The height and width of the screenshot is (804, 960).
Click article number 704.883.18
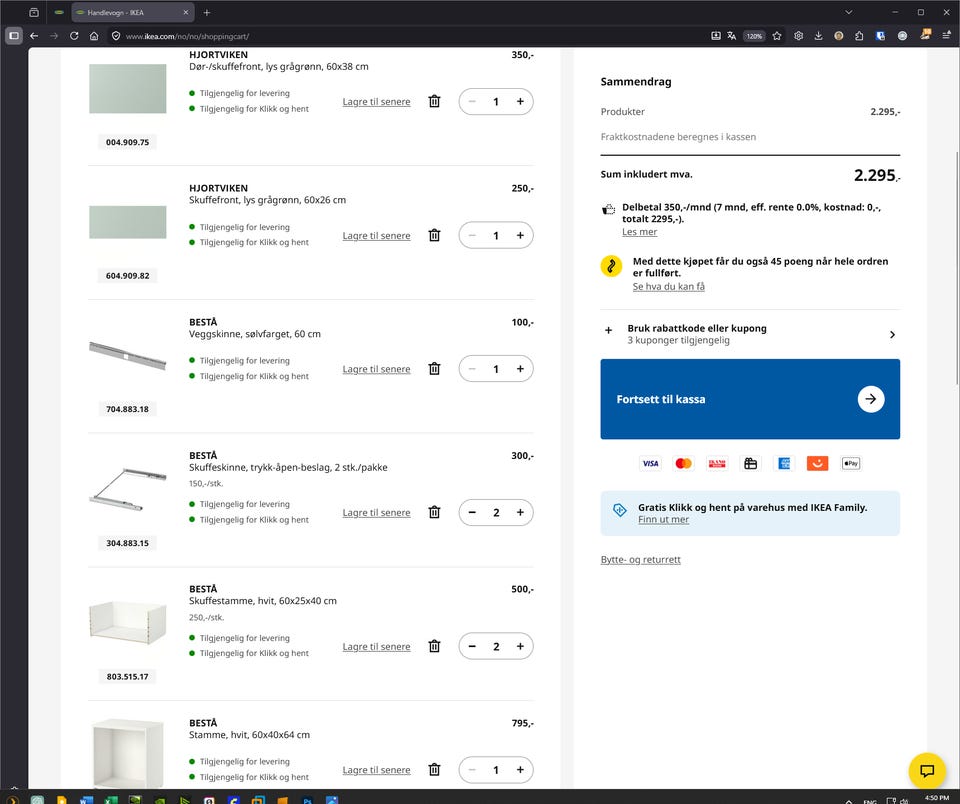click(x=127, y=409)
